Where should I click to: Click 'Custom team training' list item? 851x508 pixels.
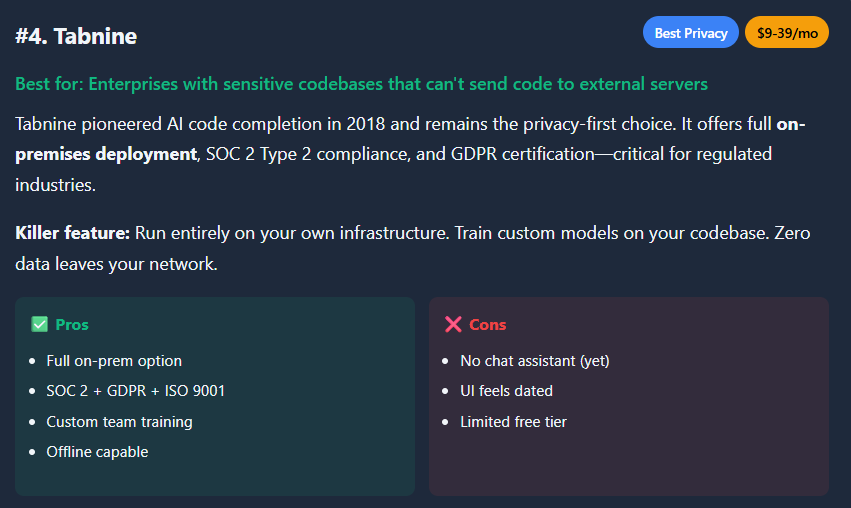(x=119, y=421)
